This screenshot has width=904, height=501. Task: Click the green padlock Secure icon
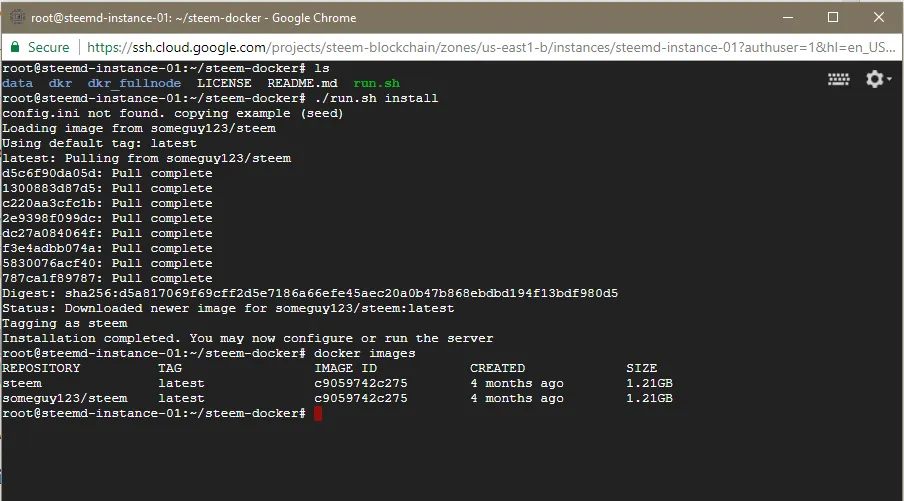pos(15,47)
